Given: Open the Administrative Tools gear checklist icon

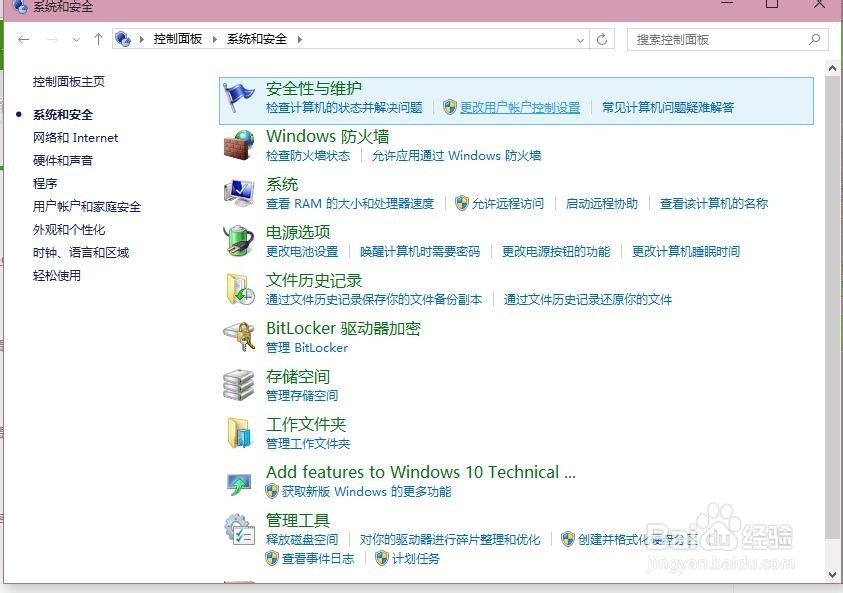Looking at the screenshot, I should point(239,529).
